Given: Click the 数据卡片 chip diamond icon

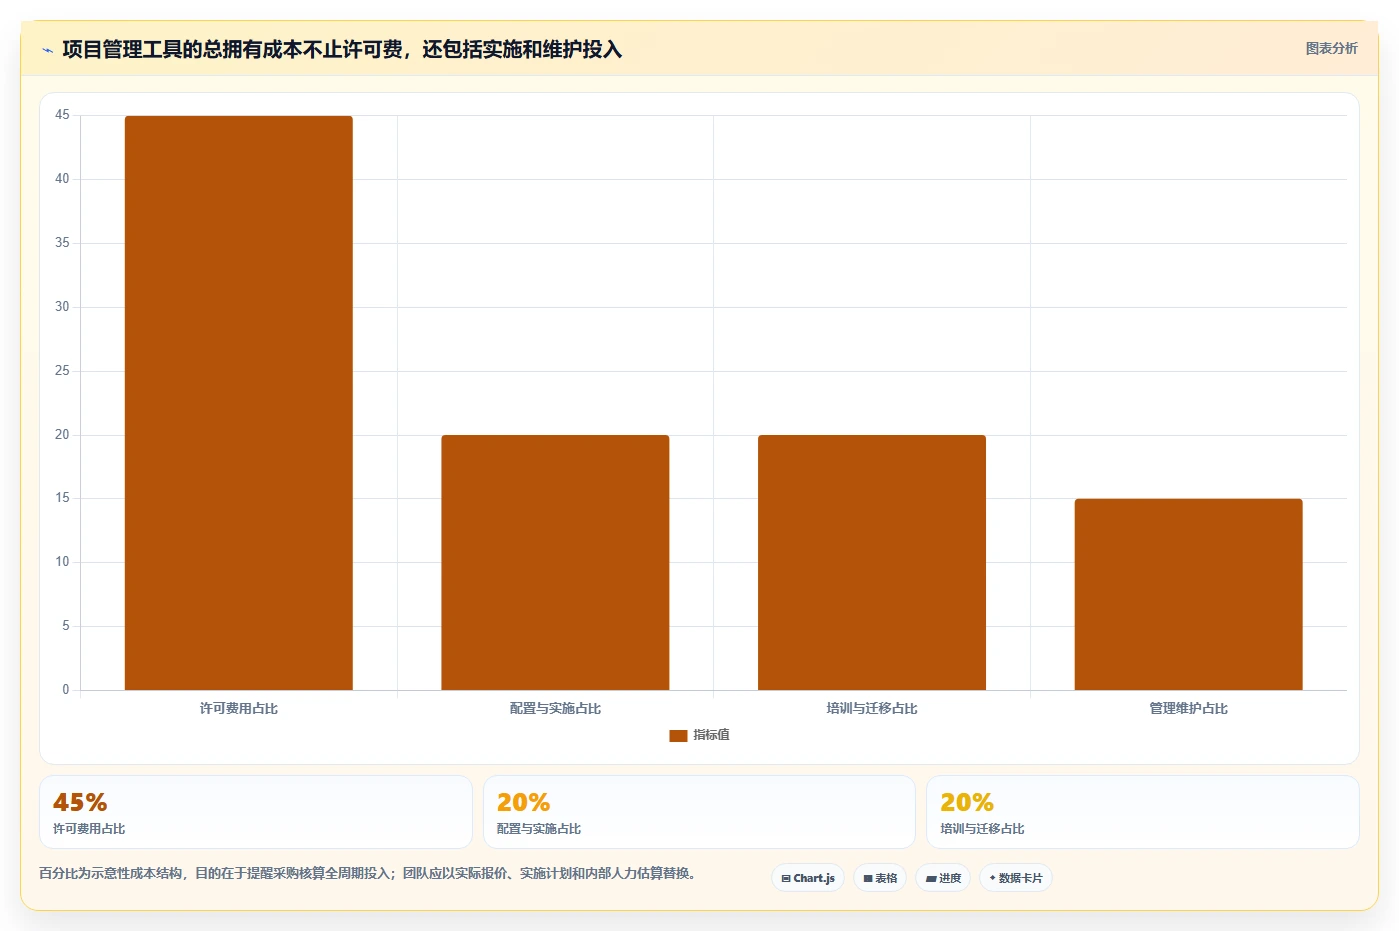Looking at the screenshot, I should (x=992, y=878).
